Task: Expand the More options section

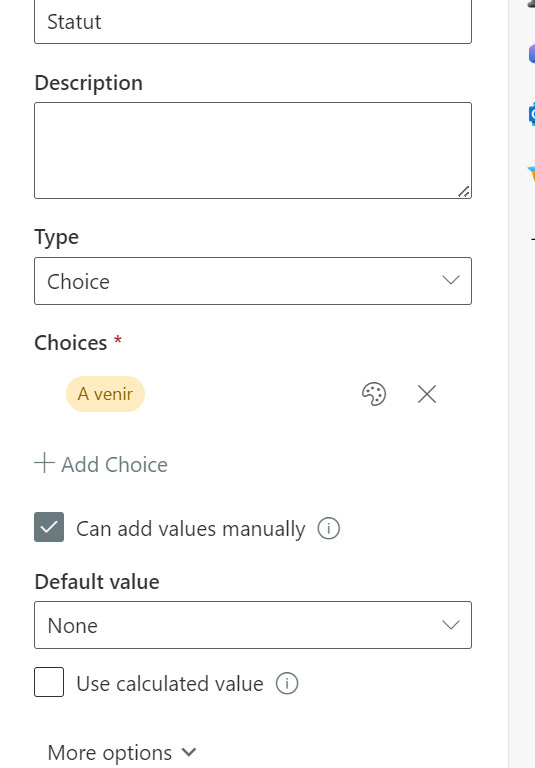Action: point(122,752)
